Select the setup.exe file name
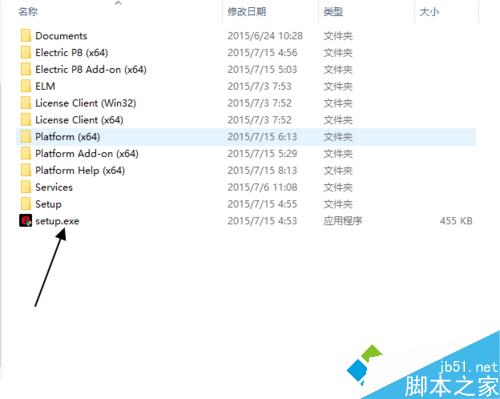The width and height of the screenshot is (500, 399). click(x=57, y=221)
